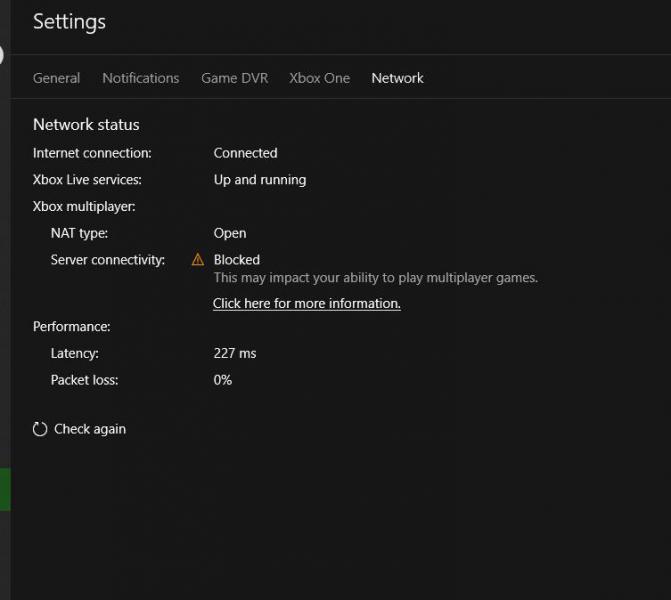Click the Internet connection label

tap(92, 153)
